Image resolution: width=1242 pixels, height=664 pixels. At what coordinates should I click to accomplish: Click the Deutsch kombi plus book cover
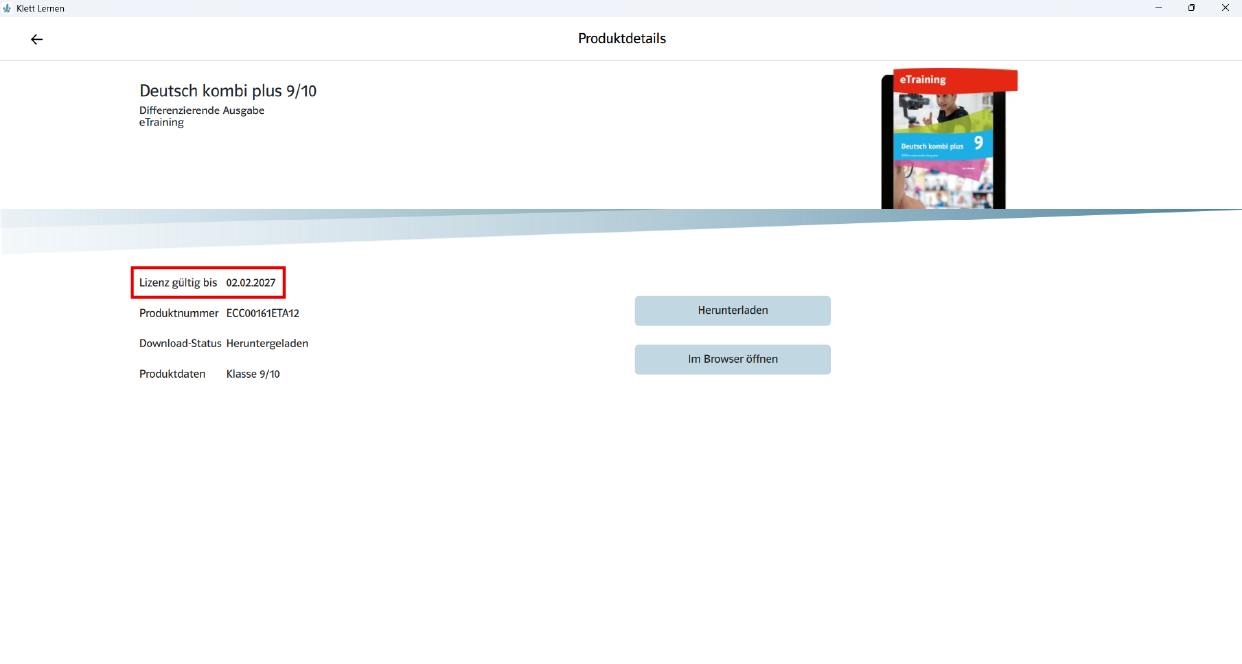[943, 150]
